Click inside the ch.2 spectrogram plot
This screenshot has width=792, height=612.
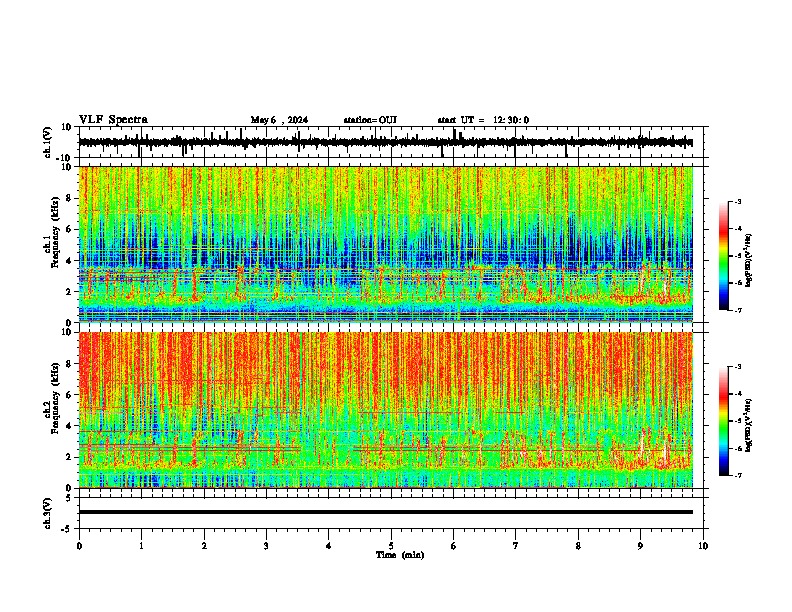pyautogui.click(x=386, y=410)
